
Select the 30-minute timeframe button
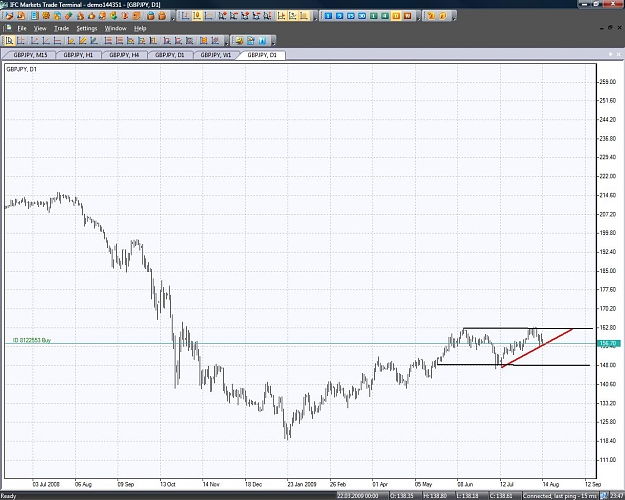362,16
